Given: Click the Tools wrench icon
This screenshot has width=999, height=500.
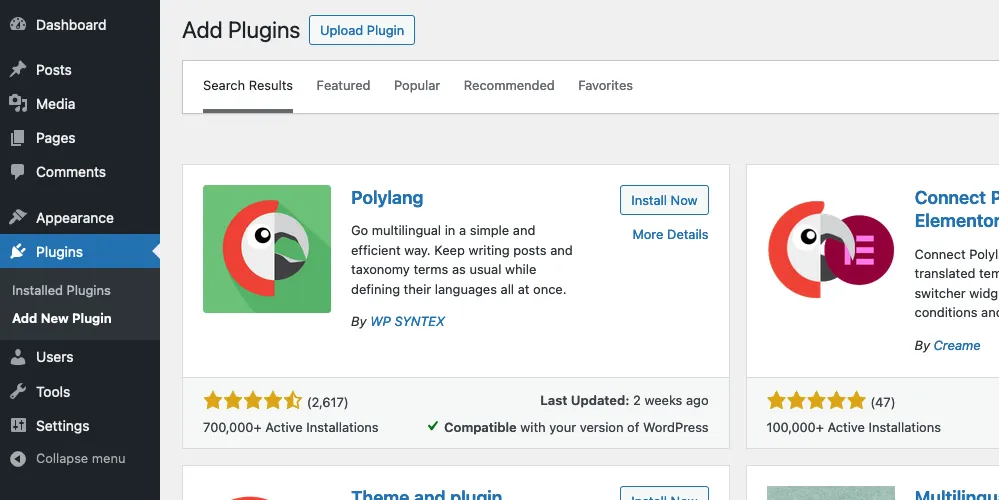Looking at the screenshot, I should [18, 391].
